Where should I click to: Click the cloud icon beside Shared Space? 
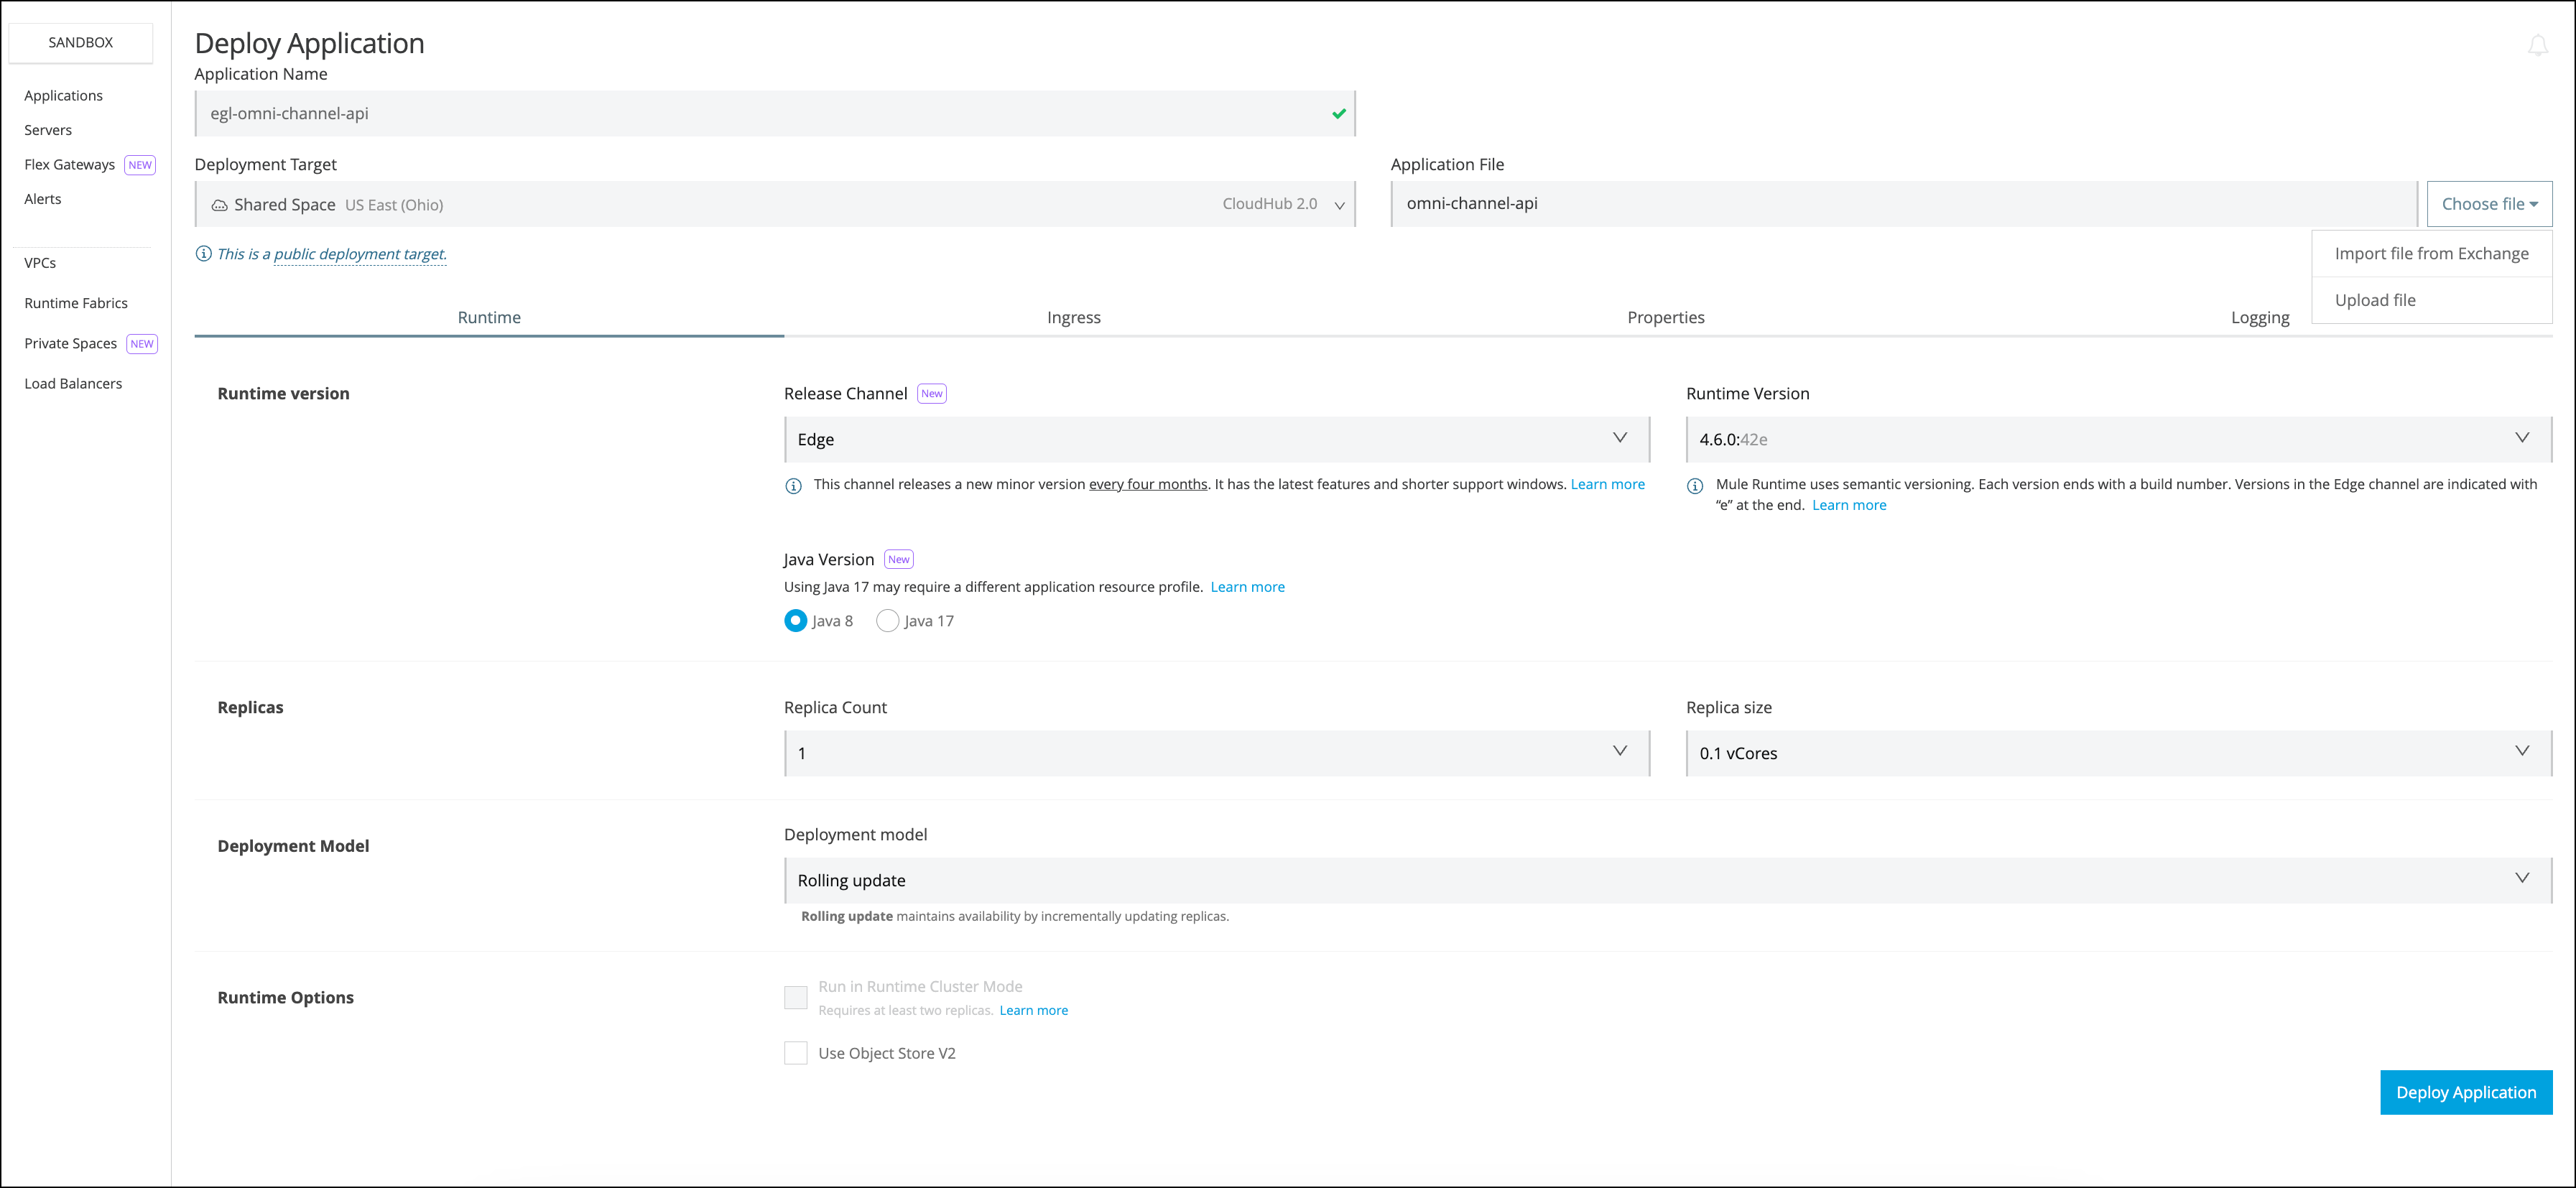pos(219,205)
